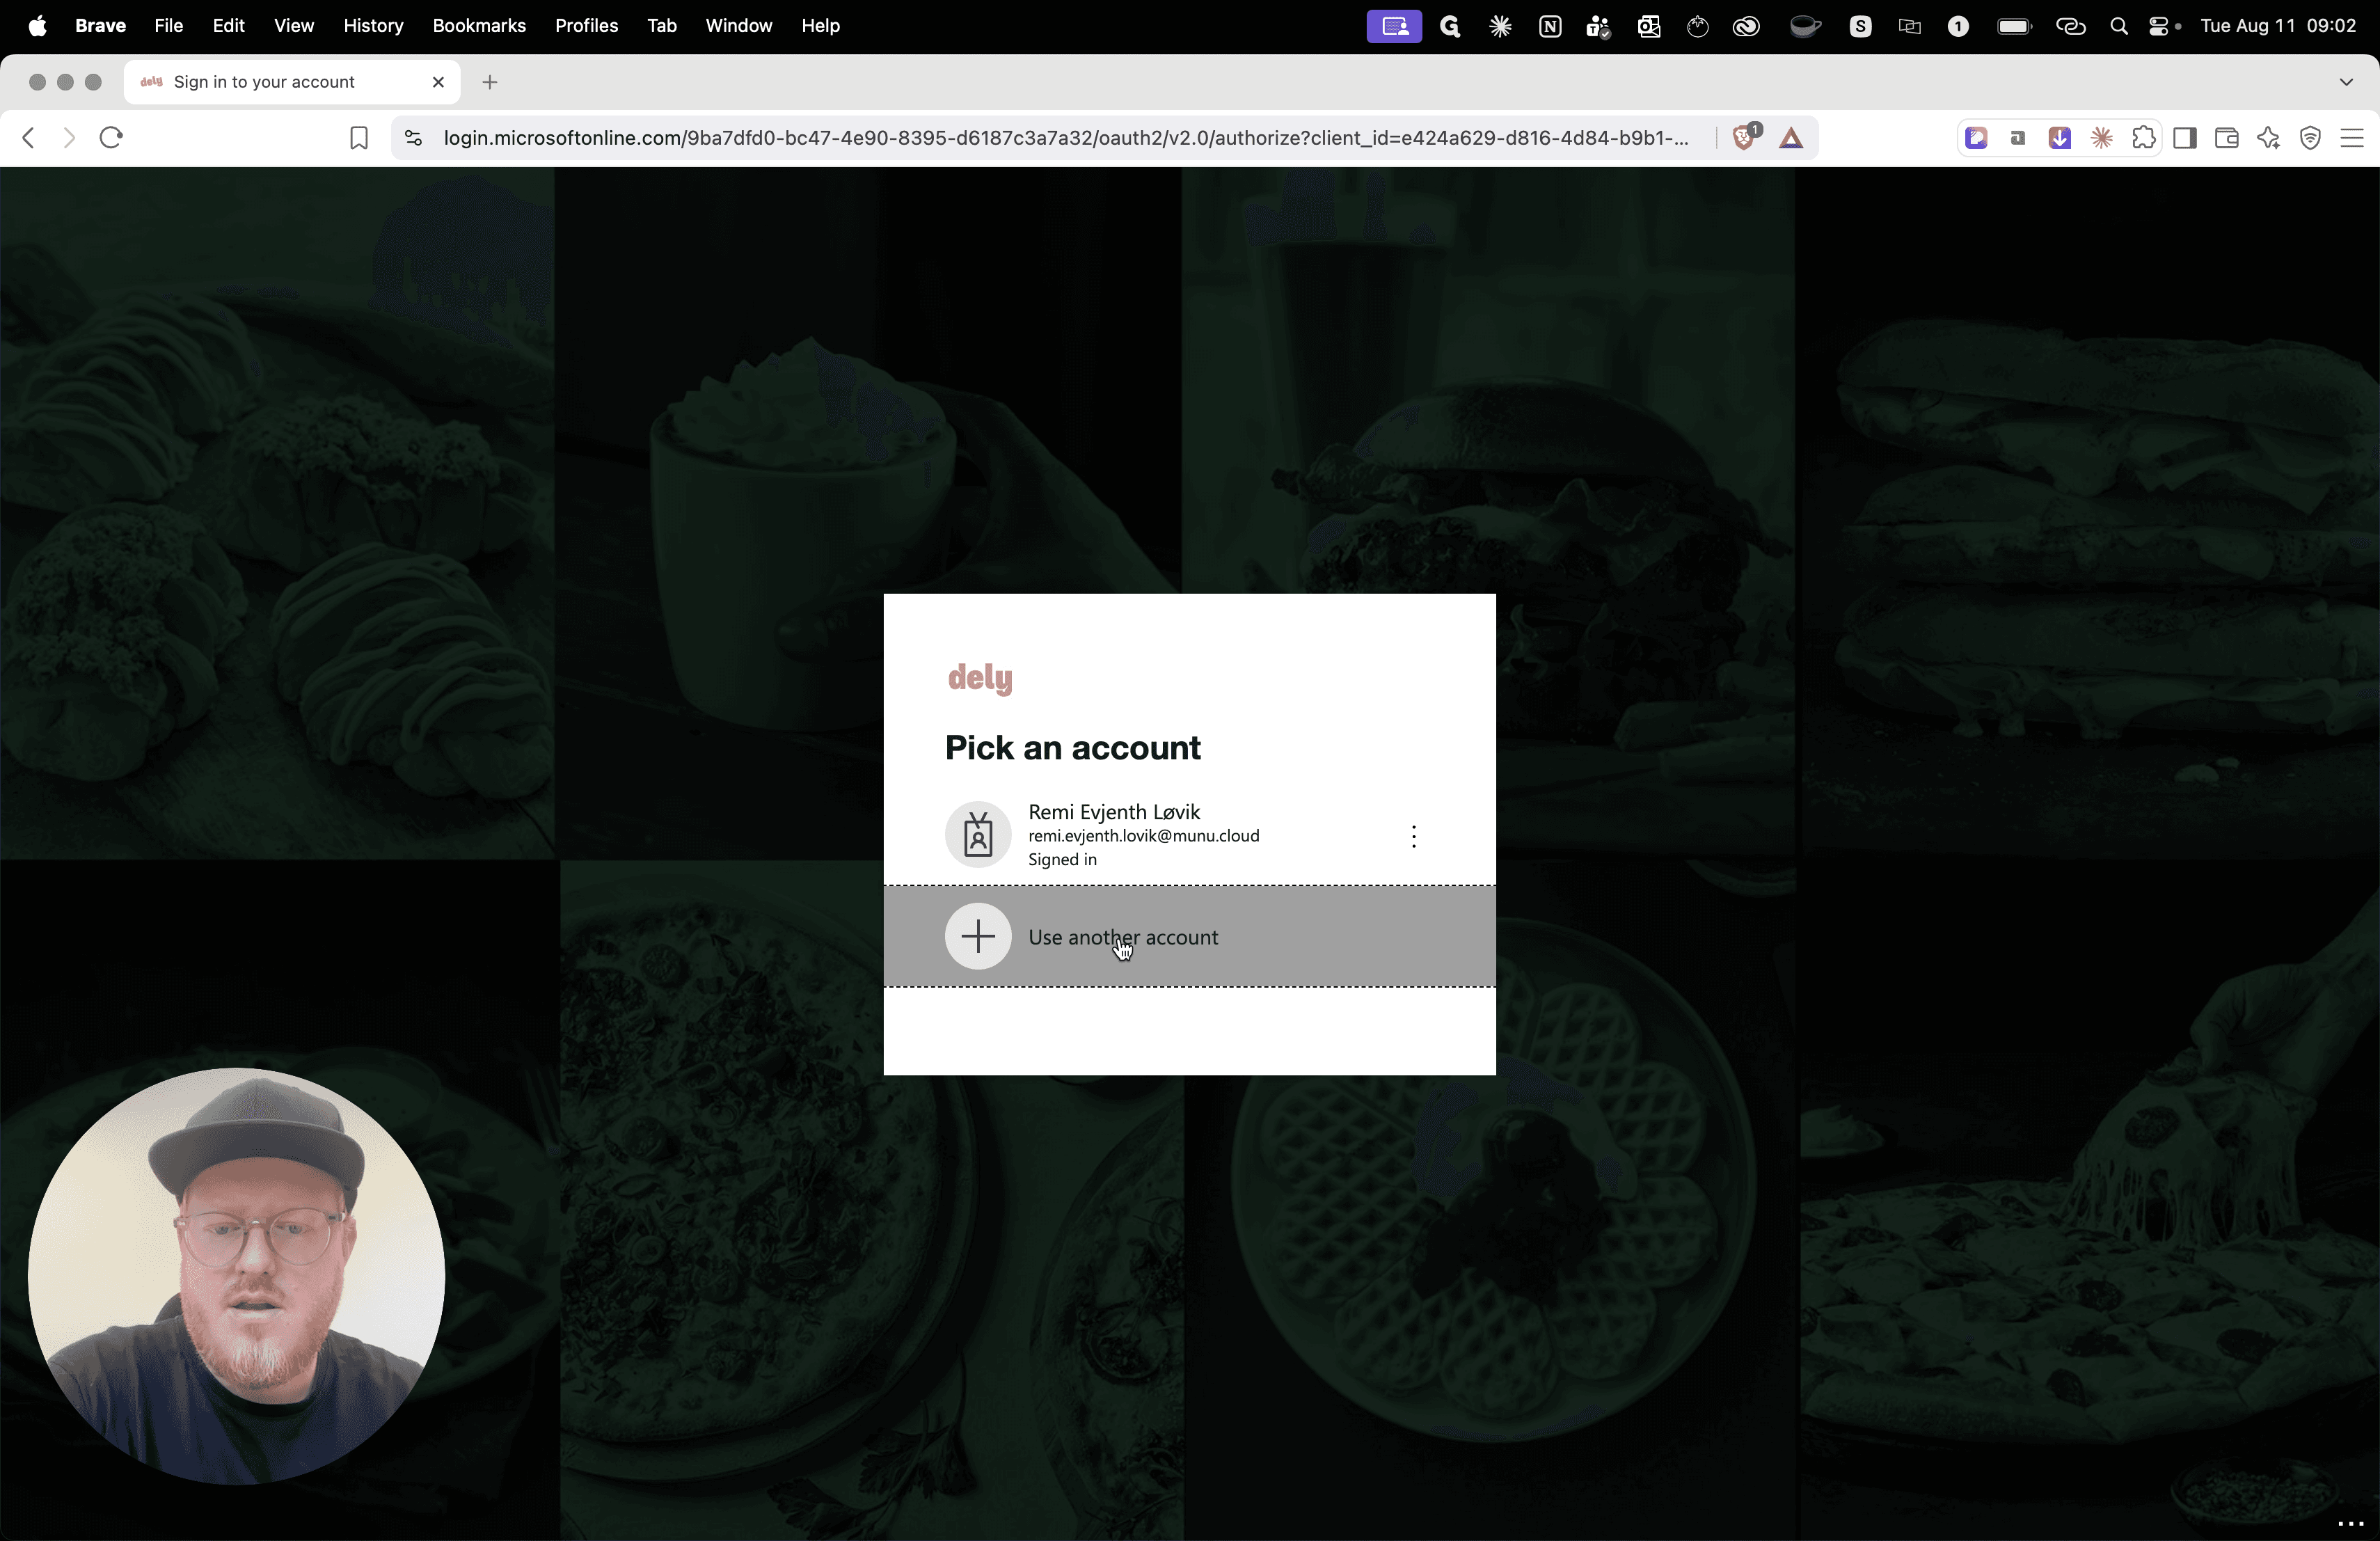The width and height of the screenshot is (2380, 1541).
Task: Click the Brave Rewards triangle icon
Action: tap(1791, 139)
